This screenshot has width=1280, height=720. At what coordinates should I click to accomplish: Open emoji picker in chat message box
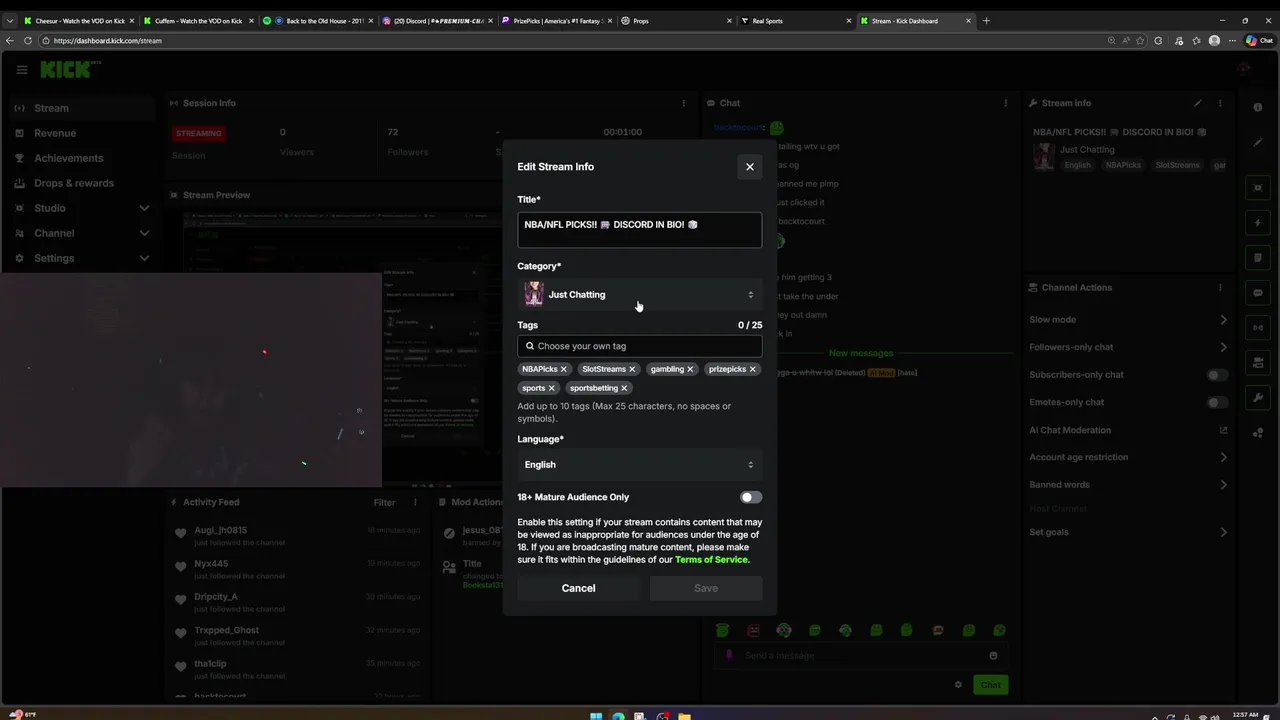coord(993,656)
